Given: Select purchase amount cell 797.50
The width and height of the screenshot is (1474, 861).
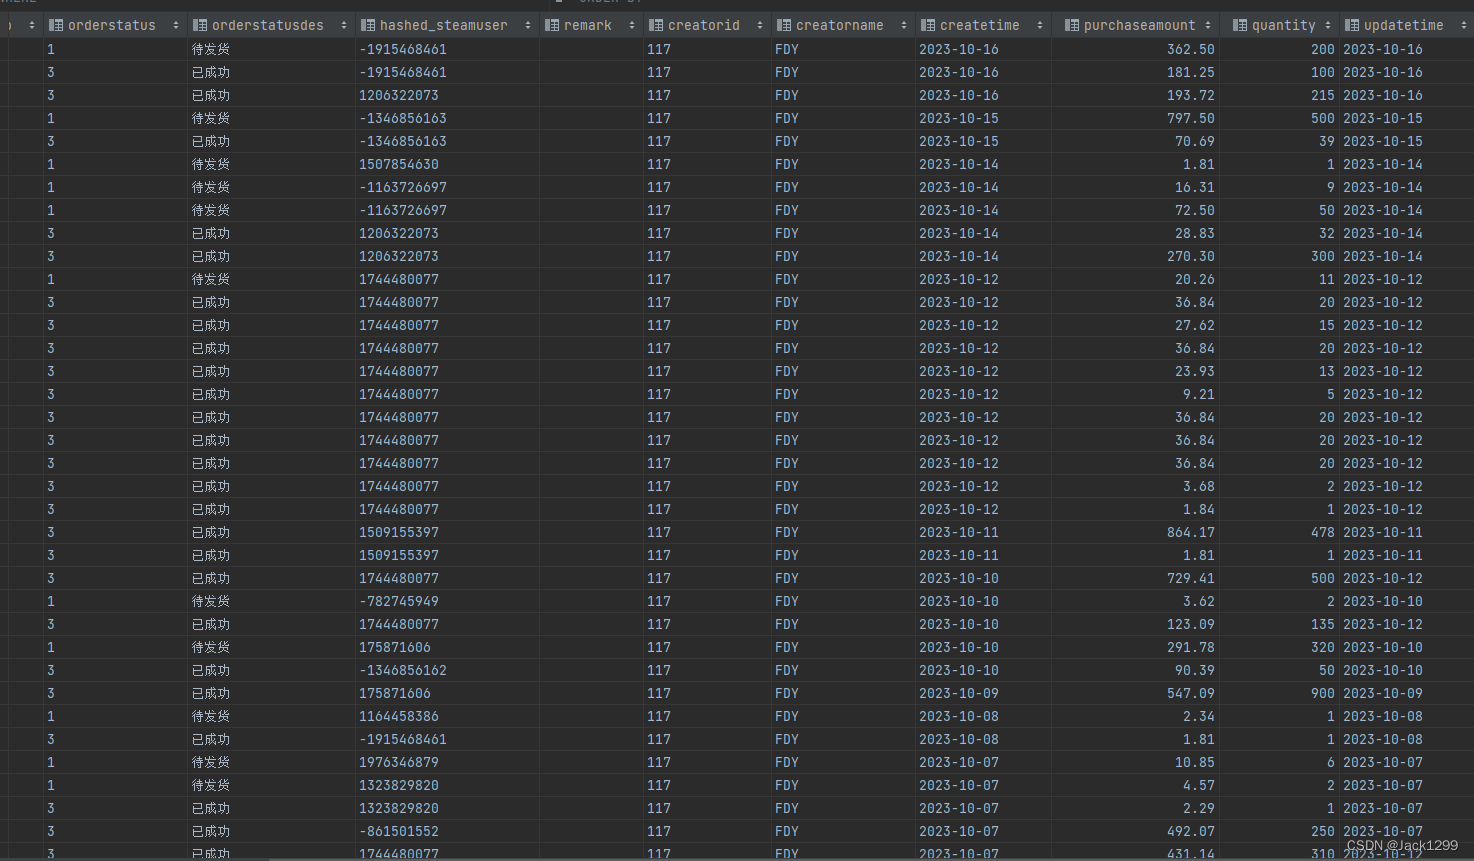Looking at the screenshot, I should tap(1191, 118).
